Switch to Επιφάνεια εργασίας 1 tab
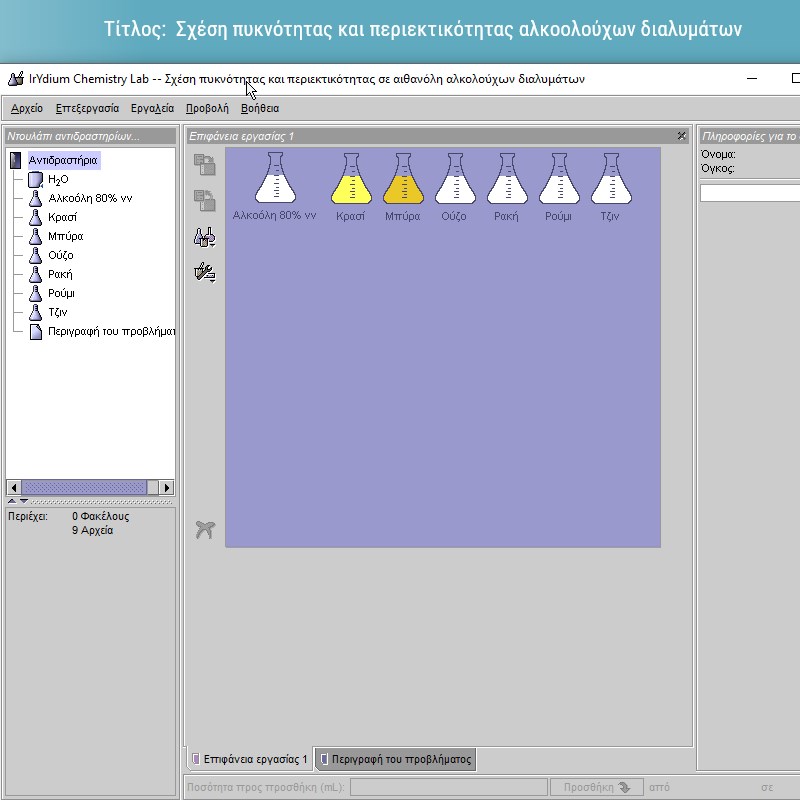 (x=249, y=759)
